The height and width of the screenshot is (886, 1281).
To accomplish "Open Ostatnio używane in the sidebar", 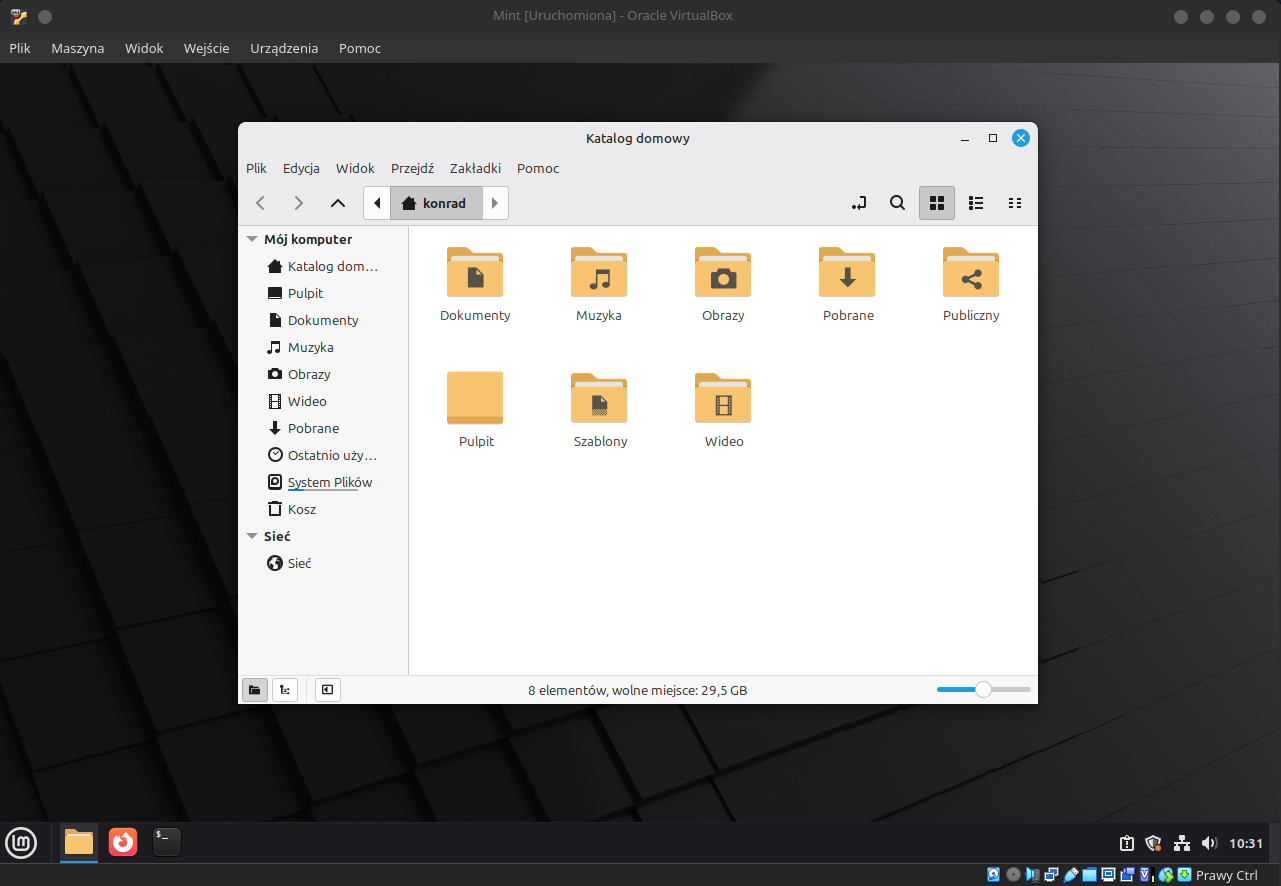I will (x=323, y=456).
